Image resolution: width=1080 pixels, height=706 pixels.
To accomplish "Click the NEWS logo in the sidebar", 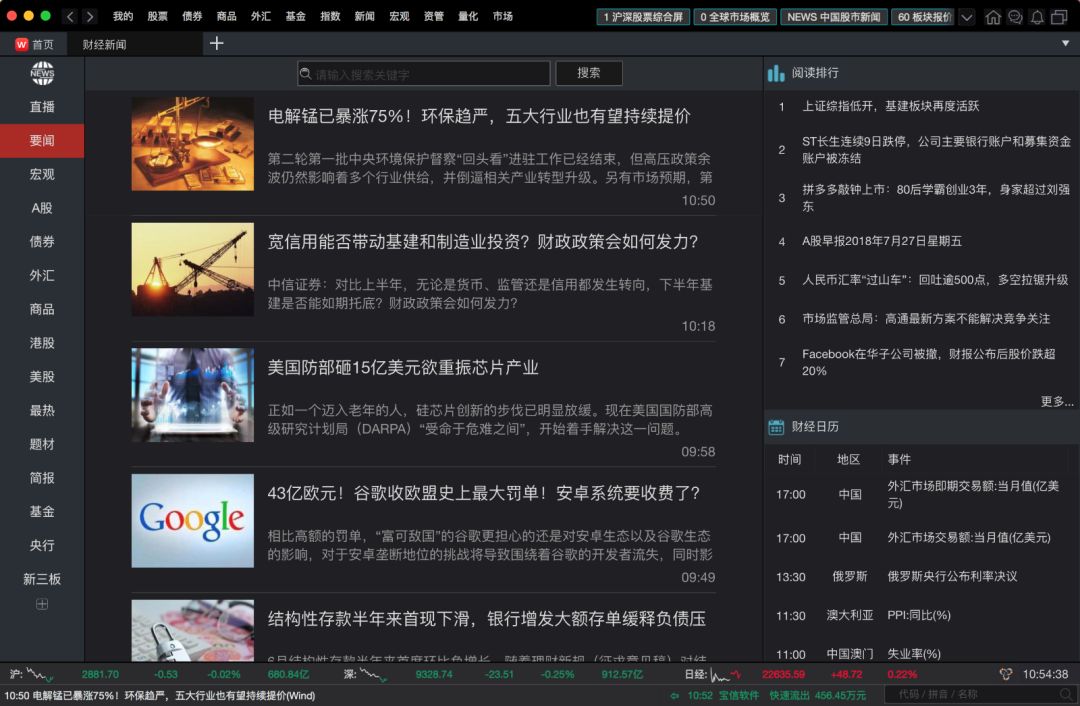I will tap(40, 73).
